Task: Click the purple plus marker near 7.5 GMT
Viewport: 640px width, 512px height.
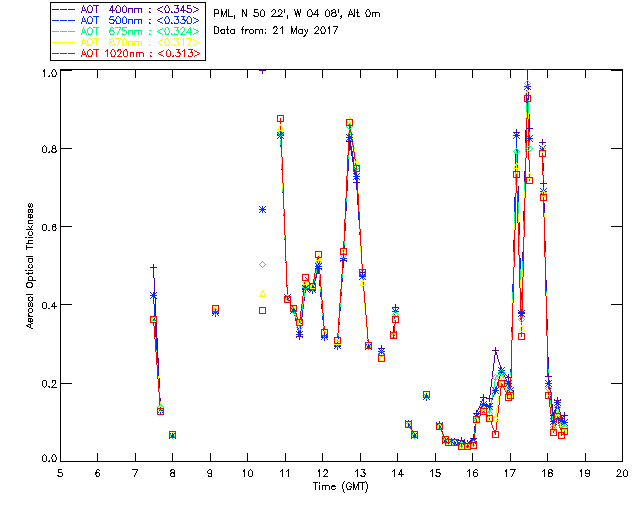Action: point(153,268)
